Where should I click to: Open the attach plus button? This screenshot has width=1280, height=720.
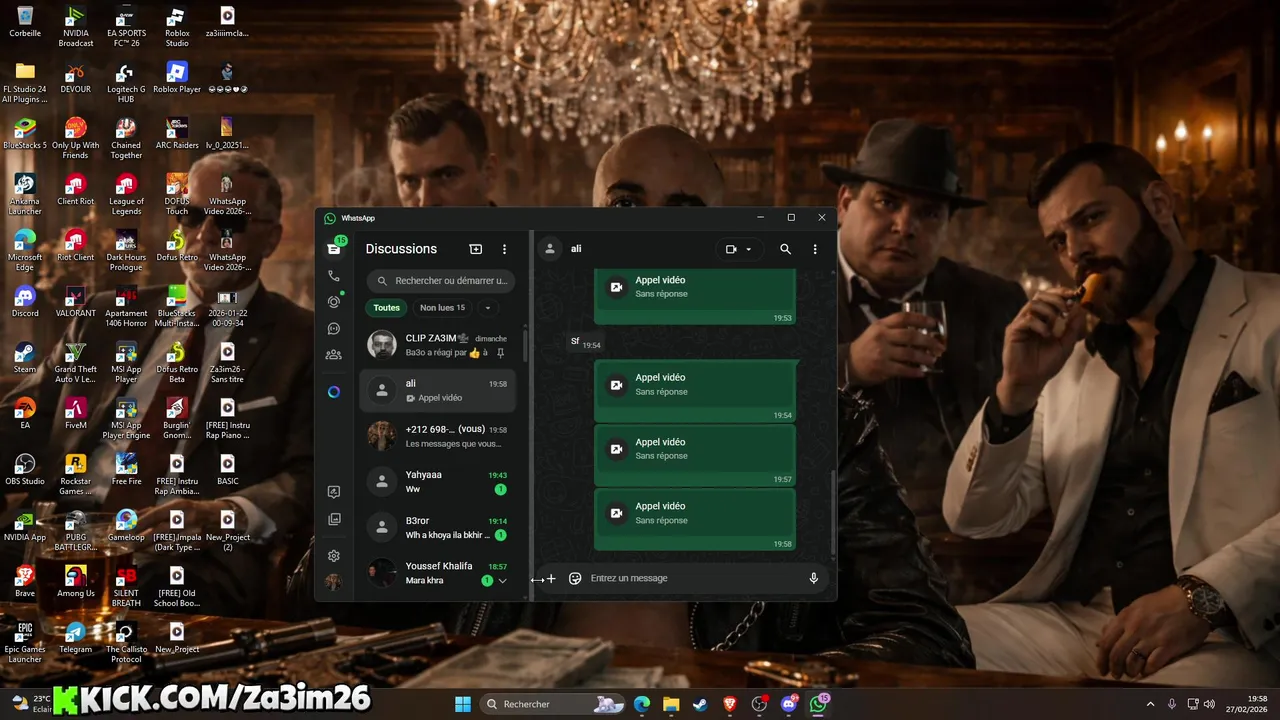[550, 578]
